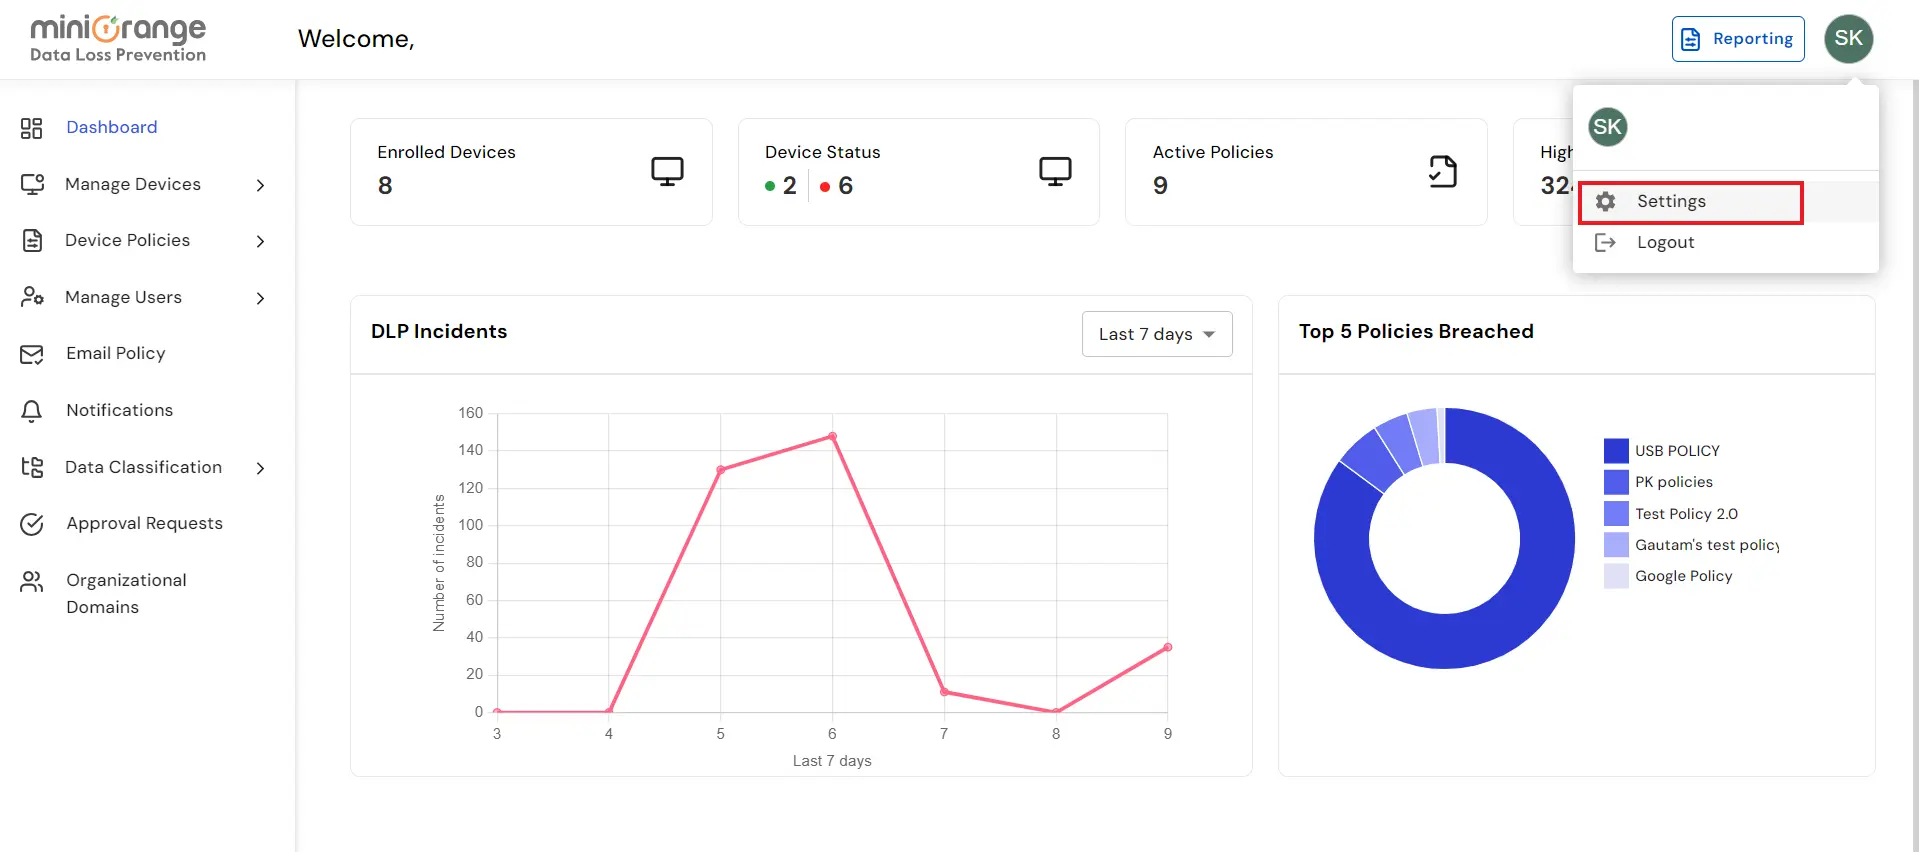Image resolution: width=1919 pixels, height=853 pixels.
Task: Click the Logout arrow icon
Action: tap(1605, 242)
